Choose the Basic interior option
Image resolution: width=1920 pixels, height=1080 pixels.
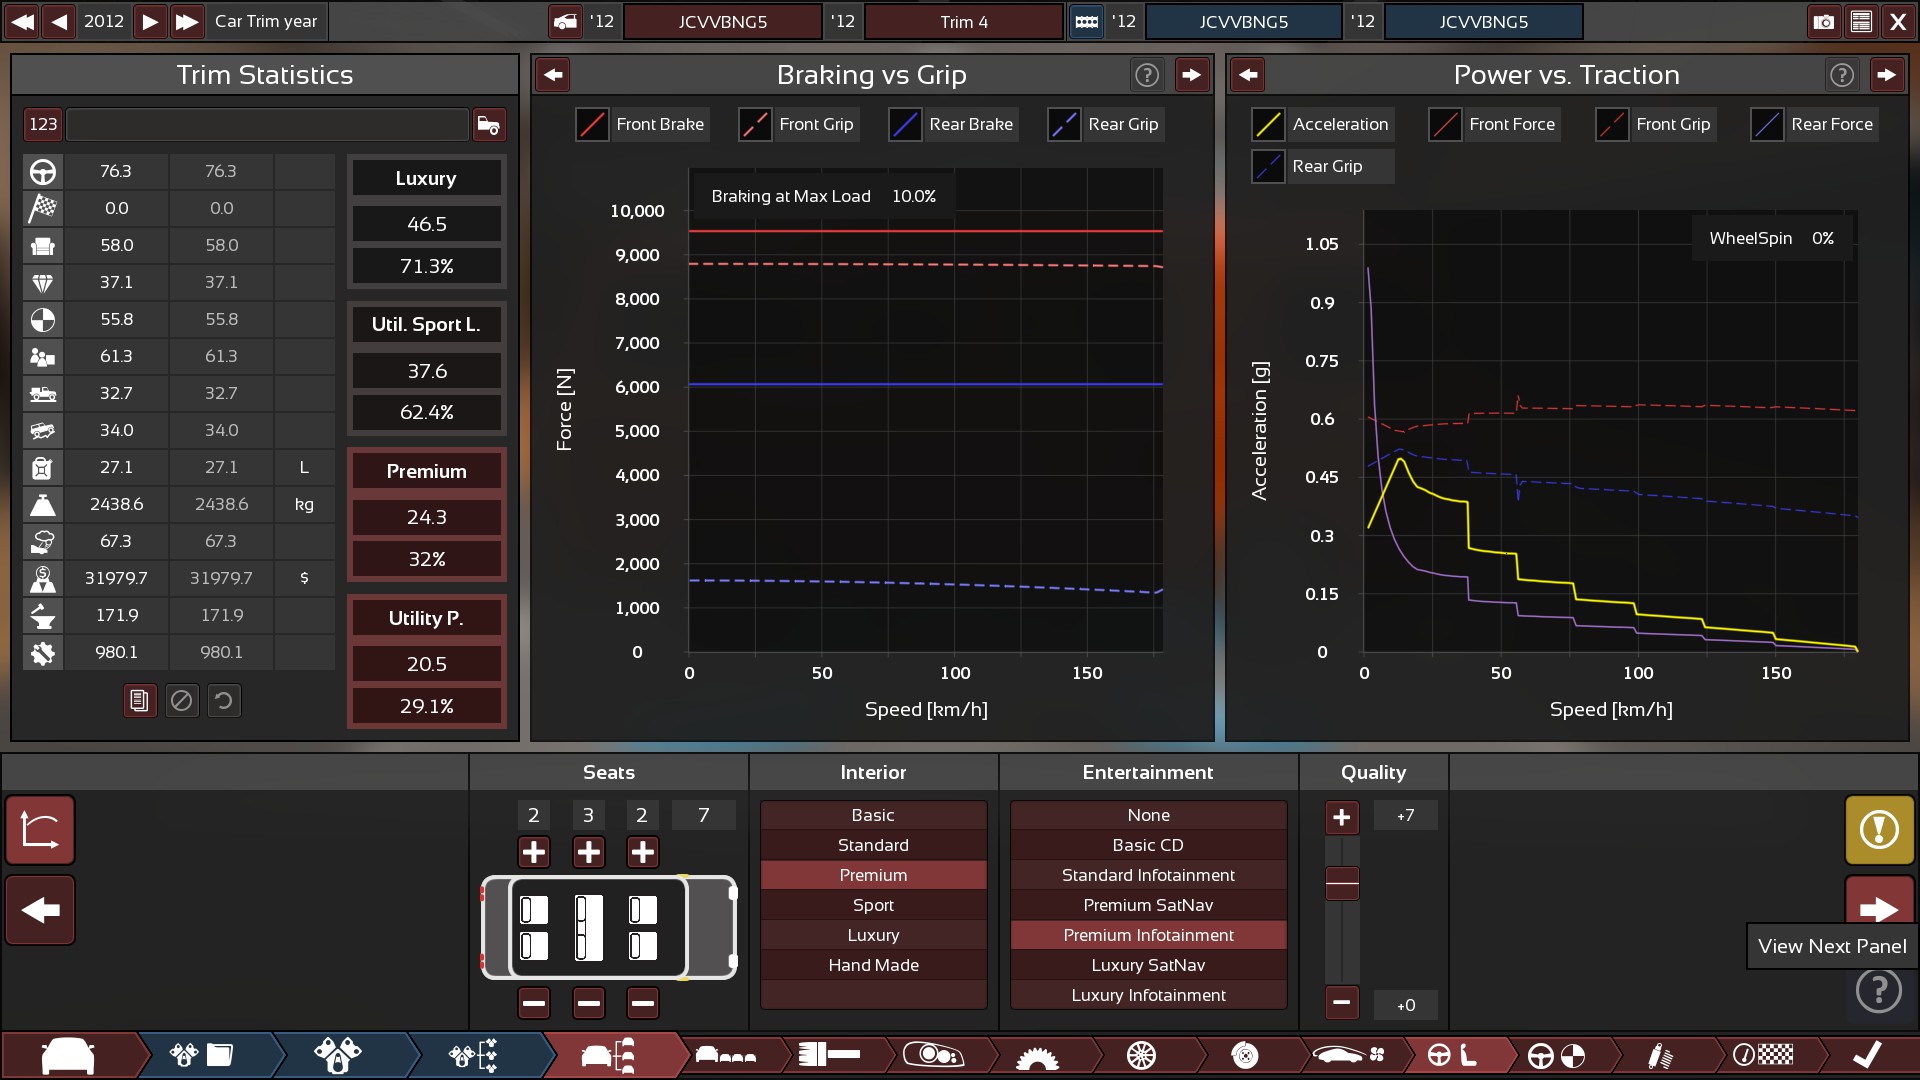(x=873, y=815)
